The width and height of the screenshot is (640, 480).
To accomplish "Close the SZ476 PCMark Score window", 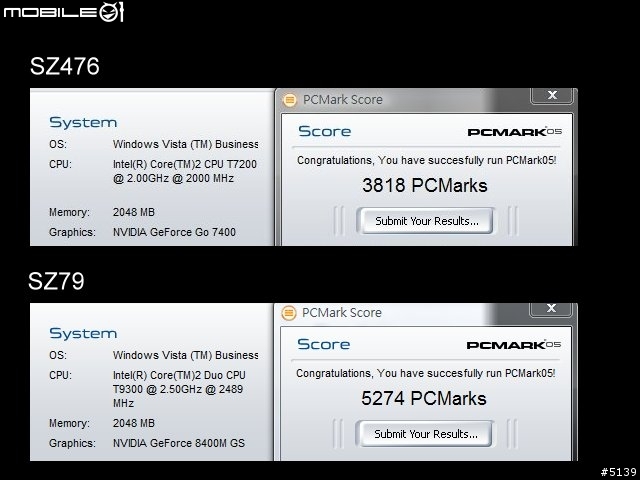I will point(552,96).
